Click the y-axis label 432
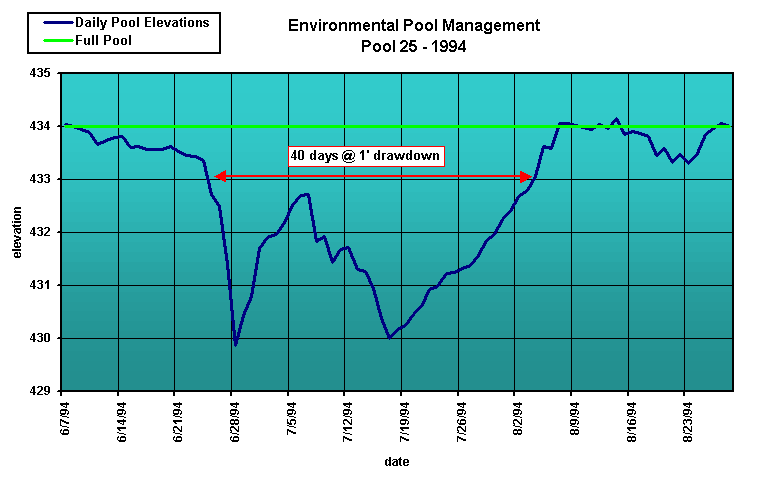Image resolution: width=769 pixels, height=481 pixels. point(40,232)
